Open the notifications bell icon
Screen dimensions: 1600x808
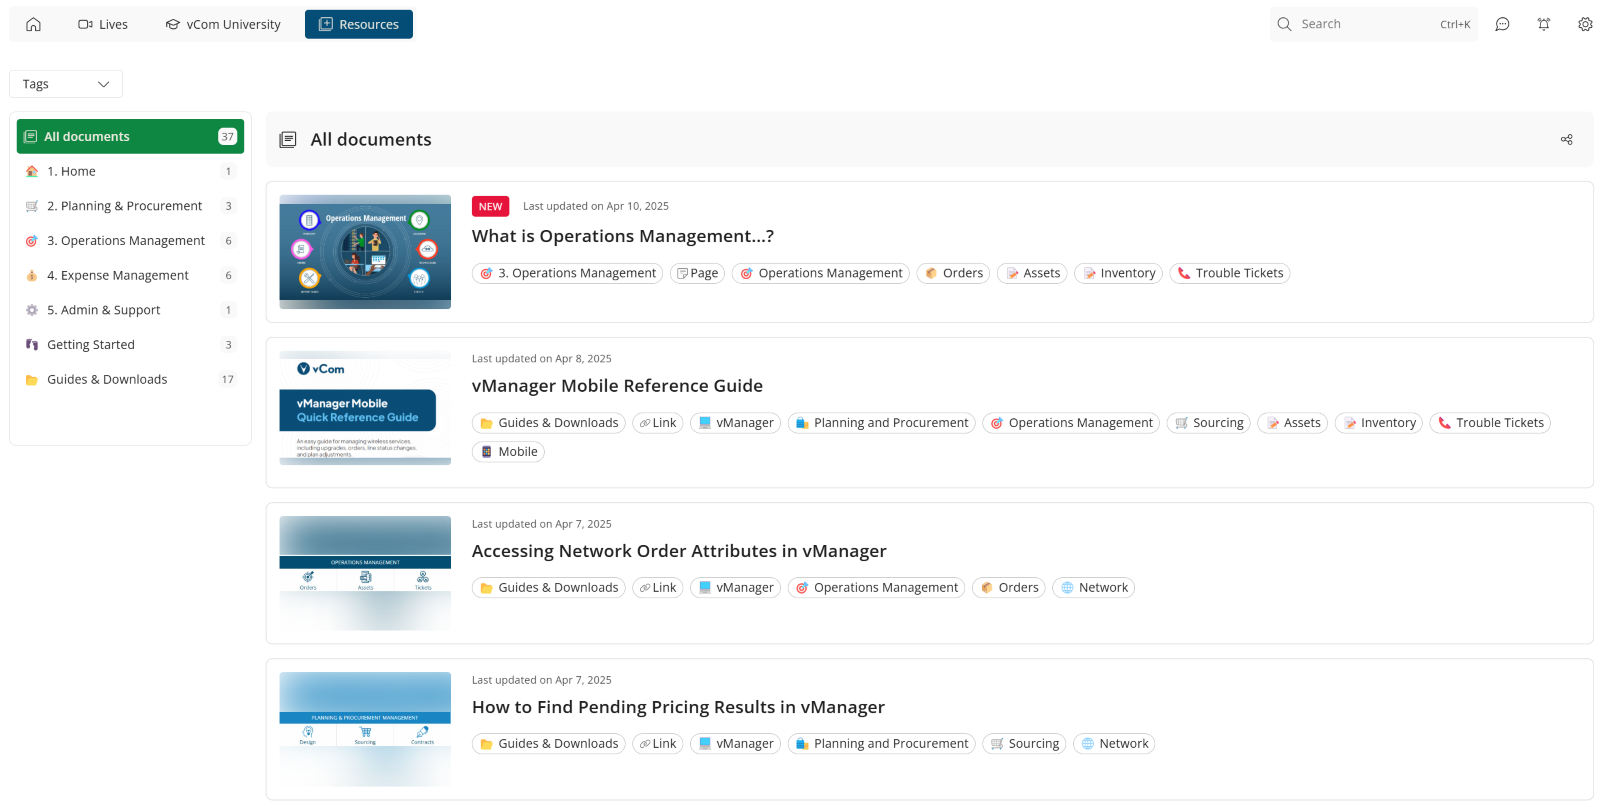click(x=1544, y=24)
